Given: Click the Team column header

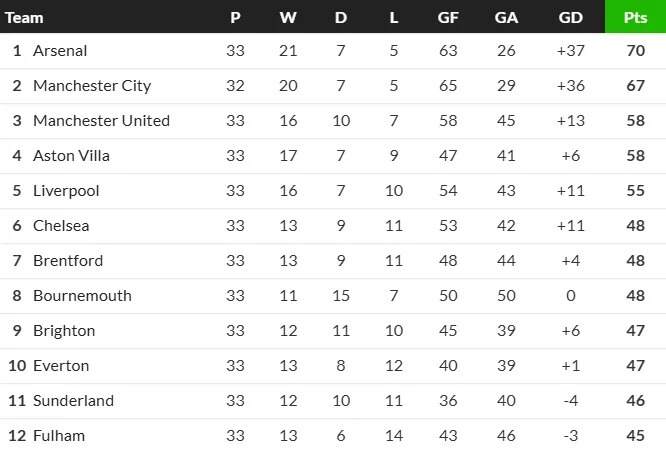Looking at the screenshot, I should click(24, 17).
